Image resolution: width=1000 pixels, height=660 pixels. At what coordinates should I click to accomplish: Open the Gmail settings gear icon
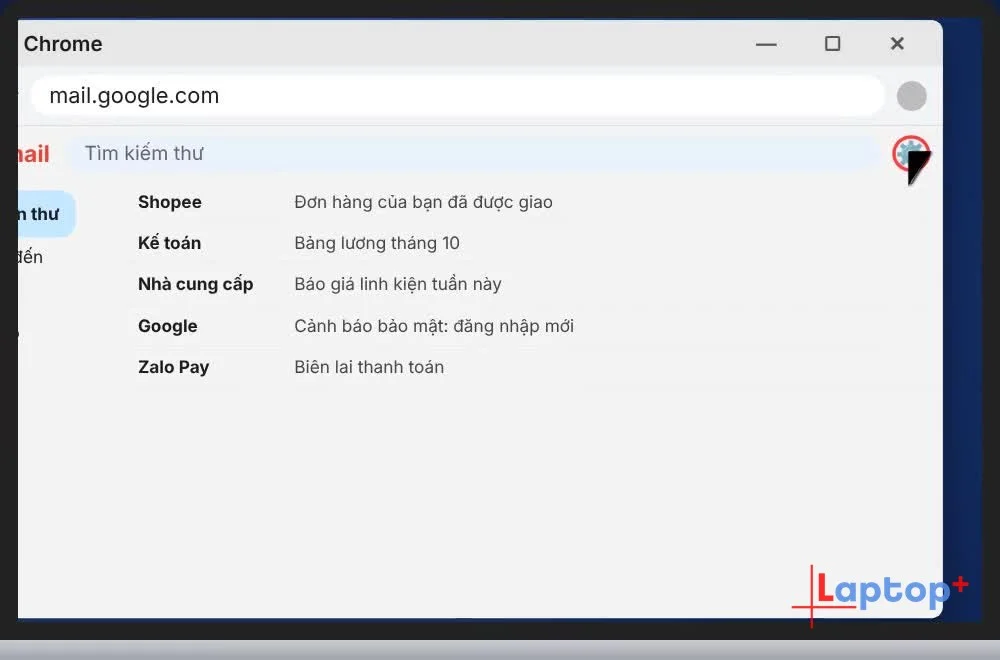click(x=910, y=153)
